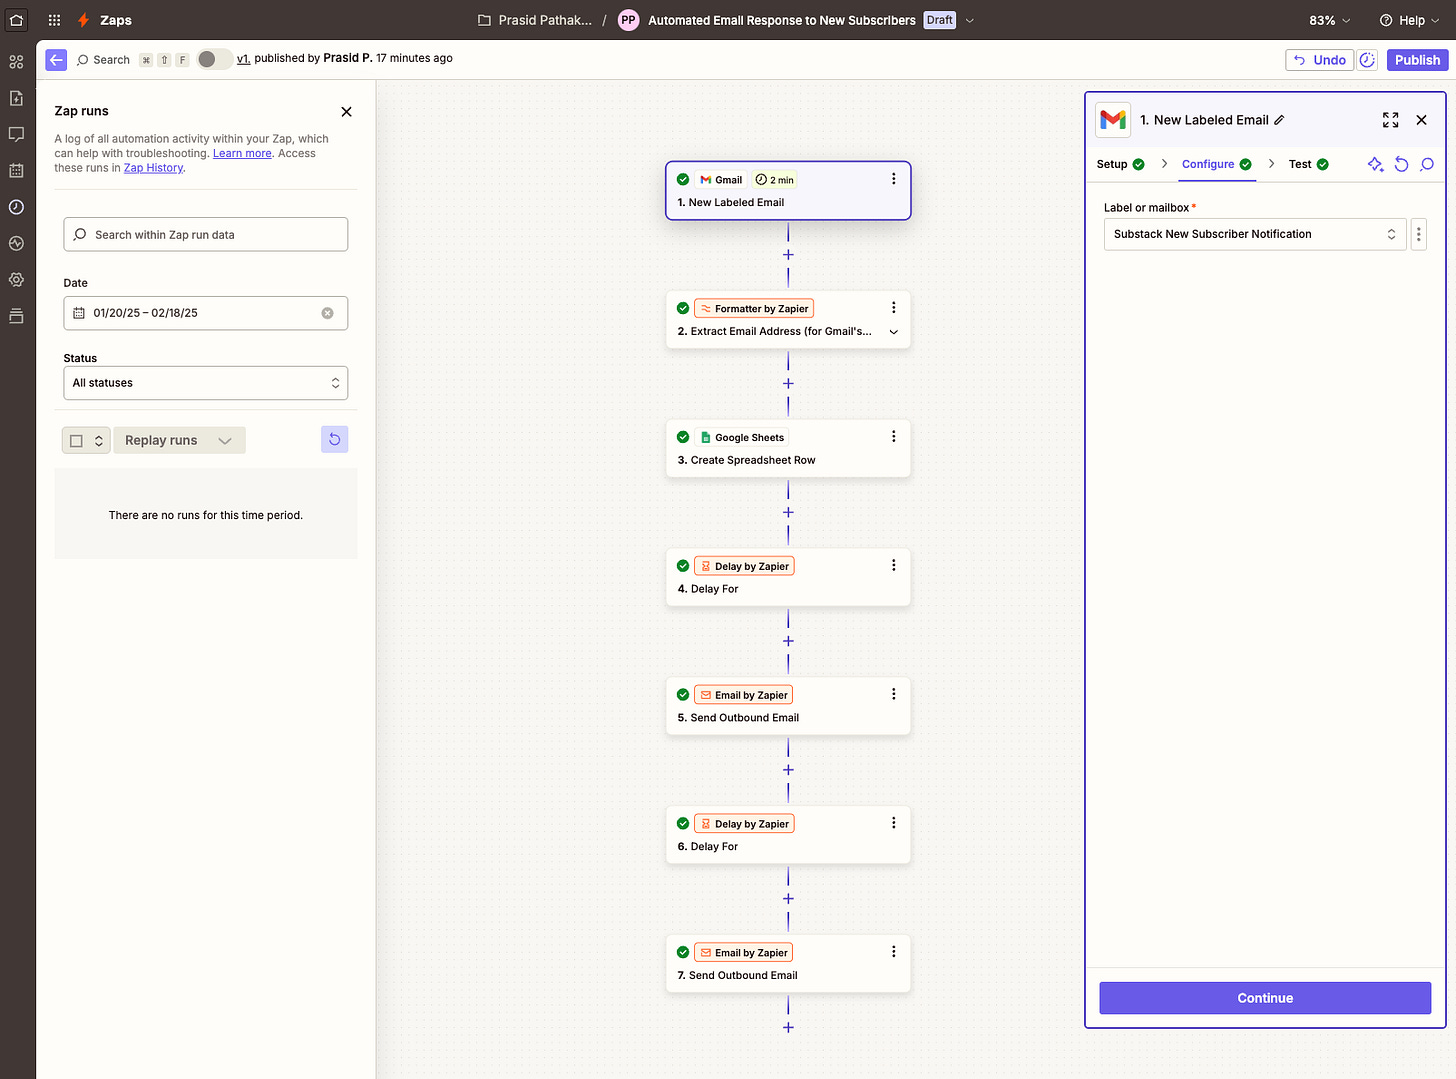This screenshot has height=1079, width=1456.
Task: Expand the Draft status chevron
Action: tap(969, 20)
